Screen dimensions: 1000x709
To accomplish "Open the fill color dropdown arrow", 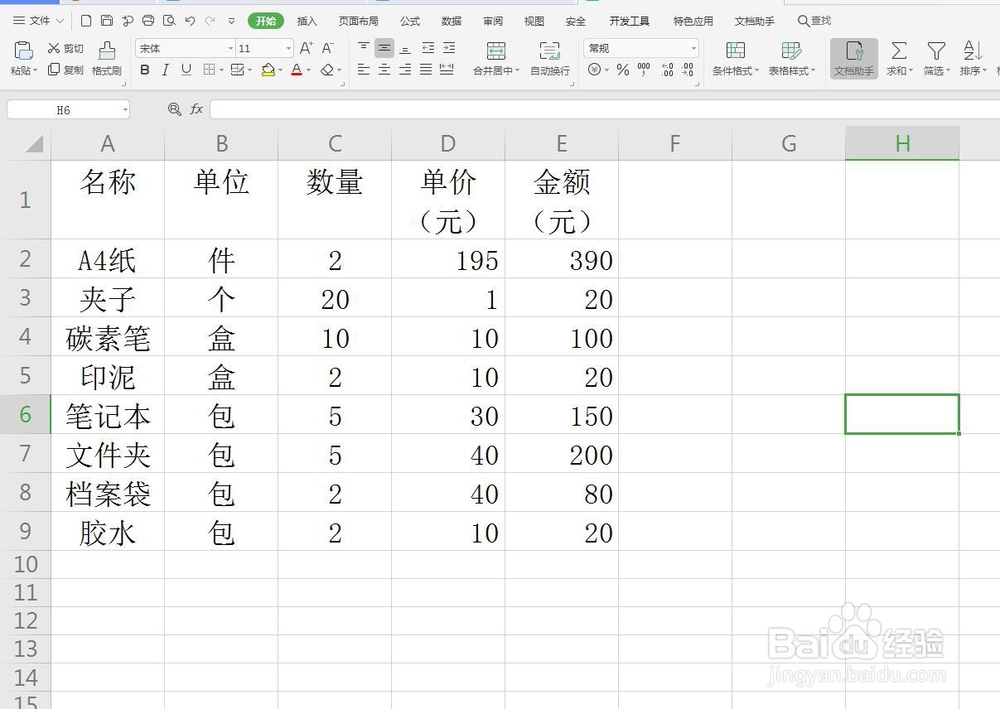I will 281,71.
